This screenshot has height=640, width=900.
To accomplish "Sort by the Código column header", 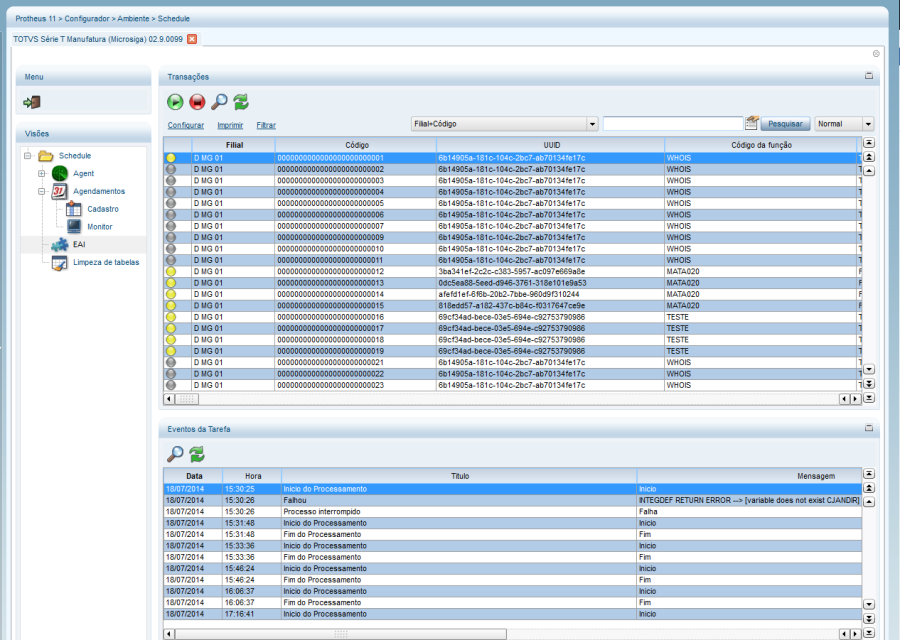I will (356, 145).
